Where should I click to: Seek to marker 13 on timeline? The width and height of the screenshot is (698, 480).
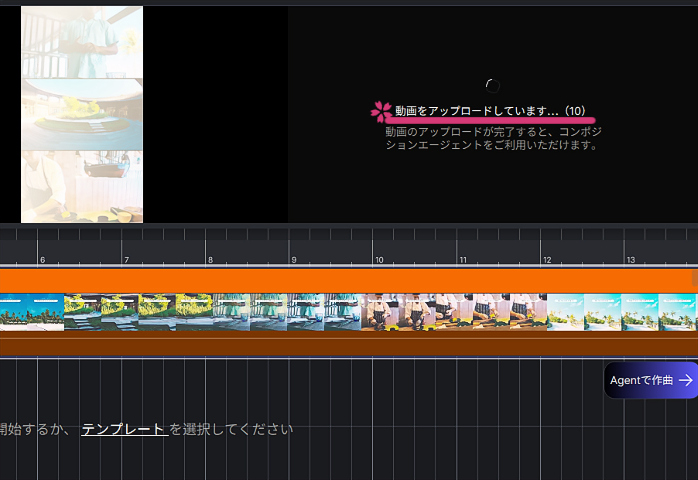tap(630, 259)
